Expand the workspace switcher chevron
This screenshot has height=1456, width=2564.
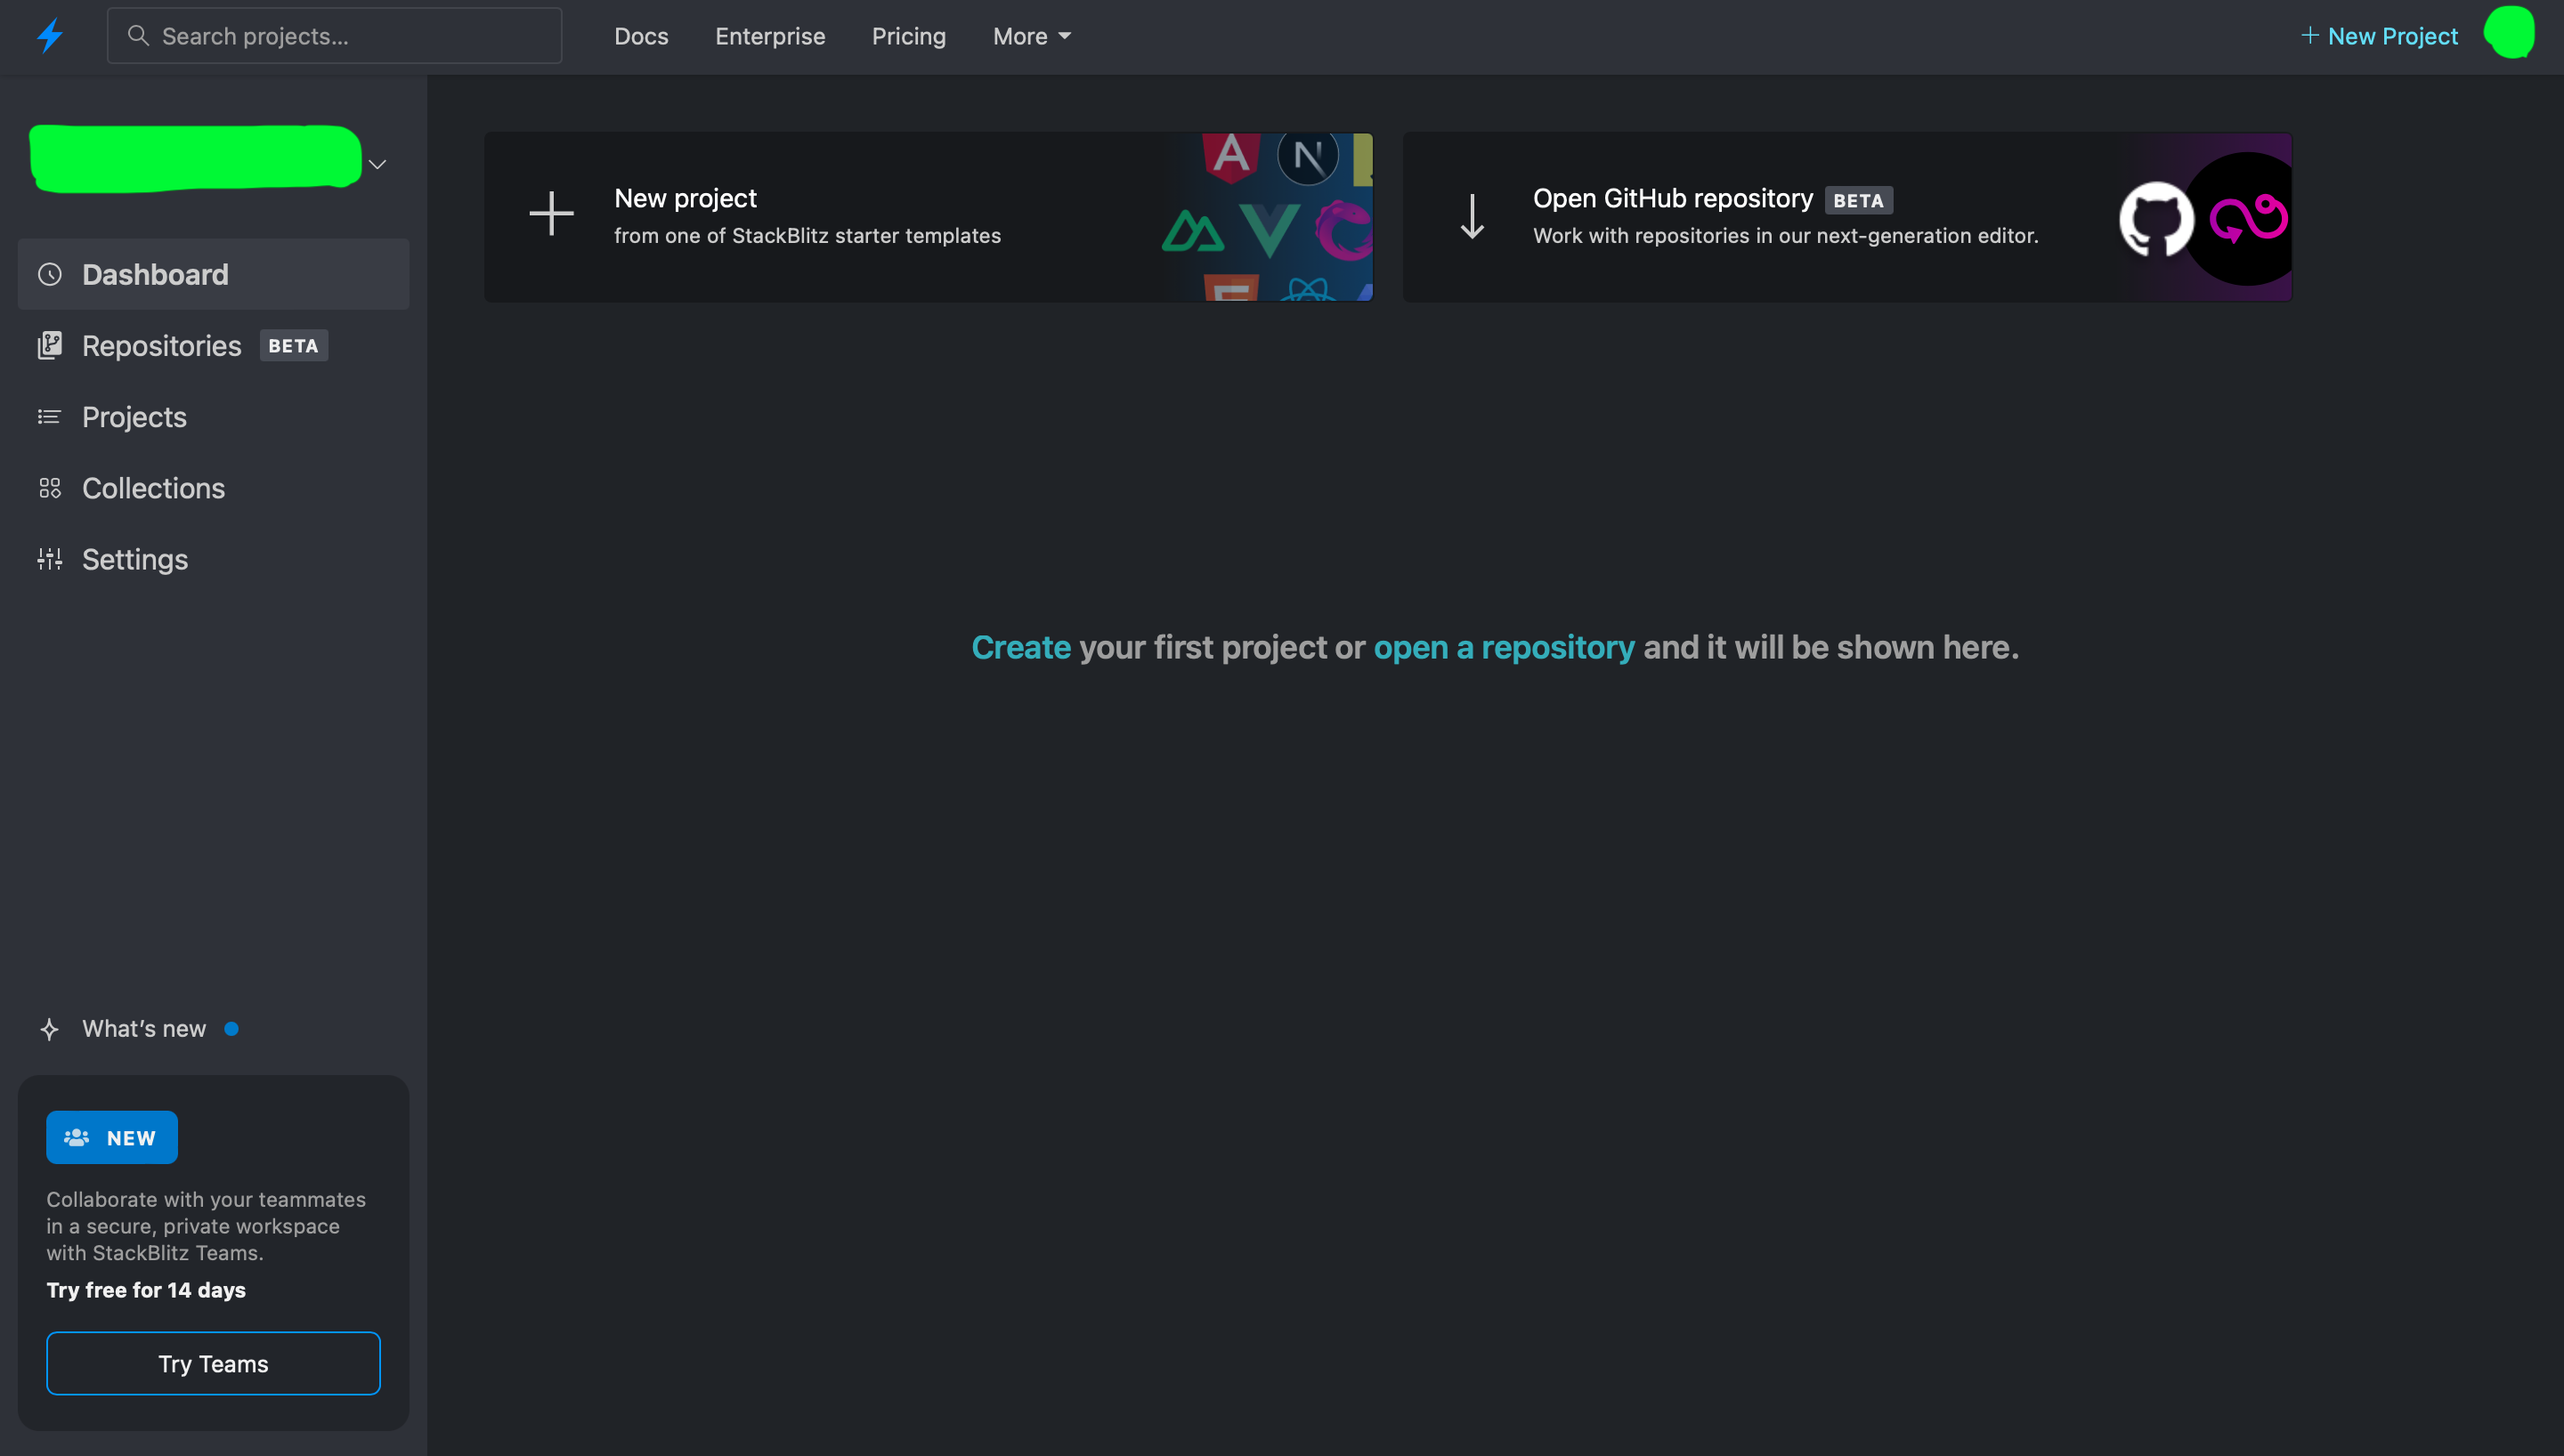377,163
